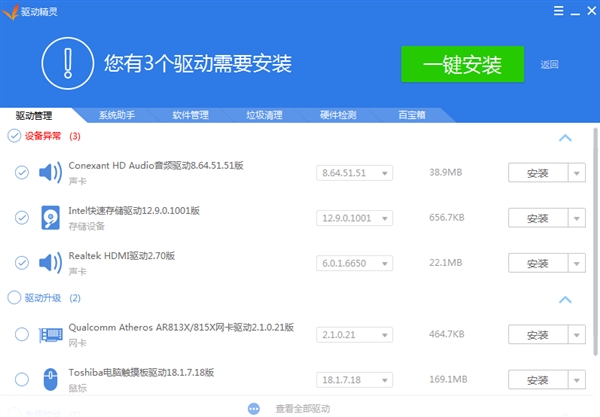This screenshot has width=600, height=417.
Task: Click the green 一键安装 button
Action: (463, 64)
